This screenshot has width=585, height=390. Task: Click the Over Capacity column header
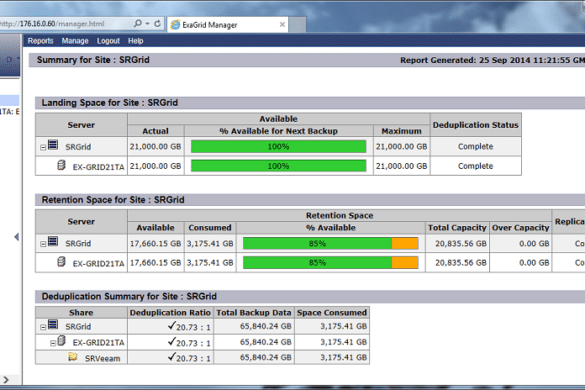[520, 228]
